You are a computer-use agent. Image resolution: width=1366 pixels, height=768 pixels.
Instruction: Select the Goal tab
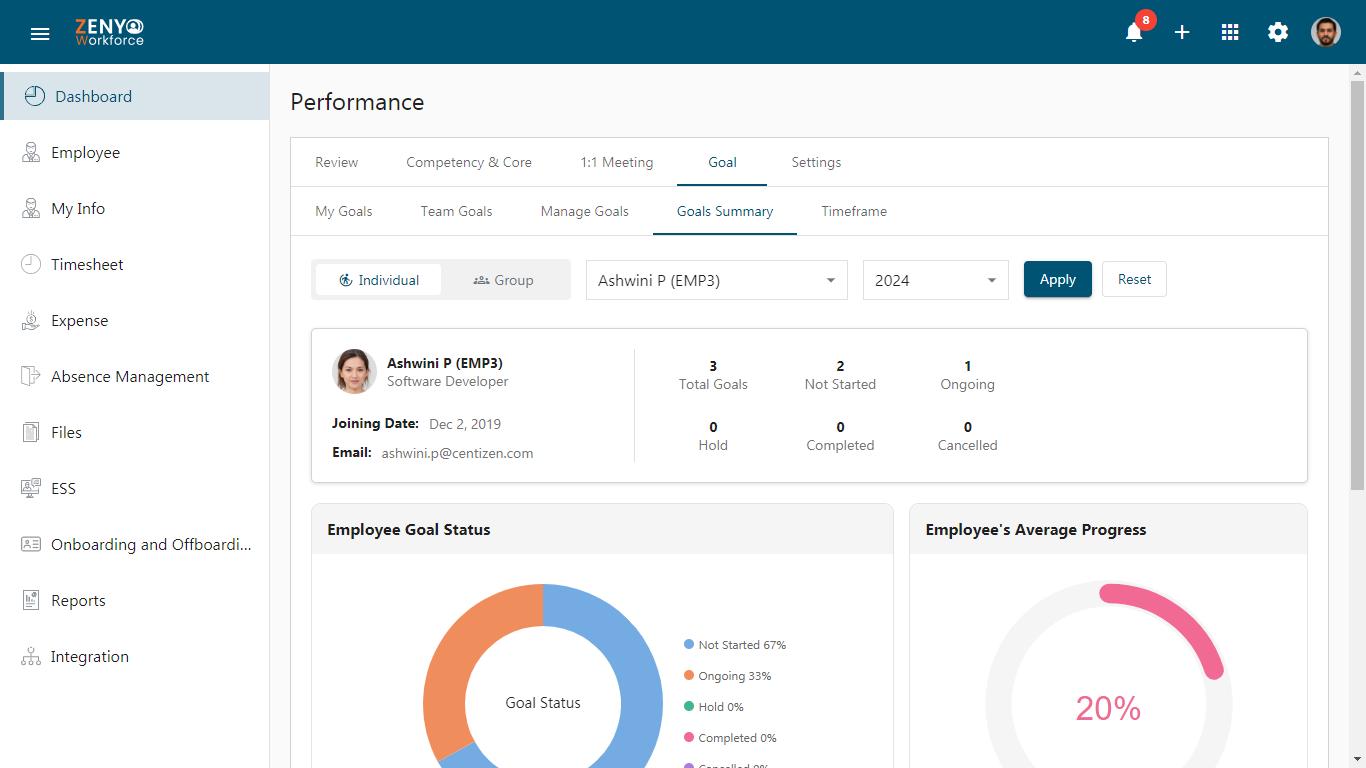722,162
